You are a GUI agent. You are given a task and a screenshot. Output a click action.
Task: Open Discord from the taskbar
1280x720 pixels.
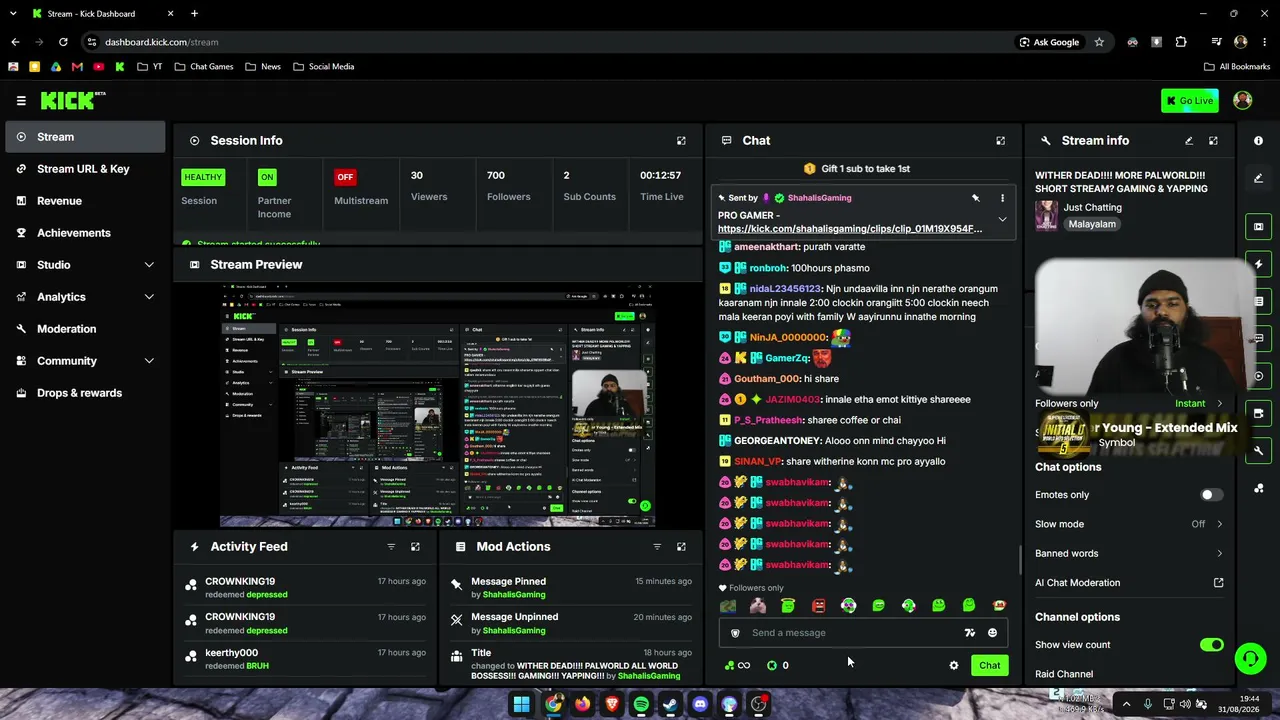pyautogui.click(x=700, y=704)
